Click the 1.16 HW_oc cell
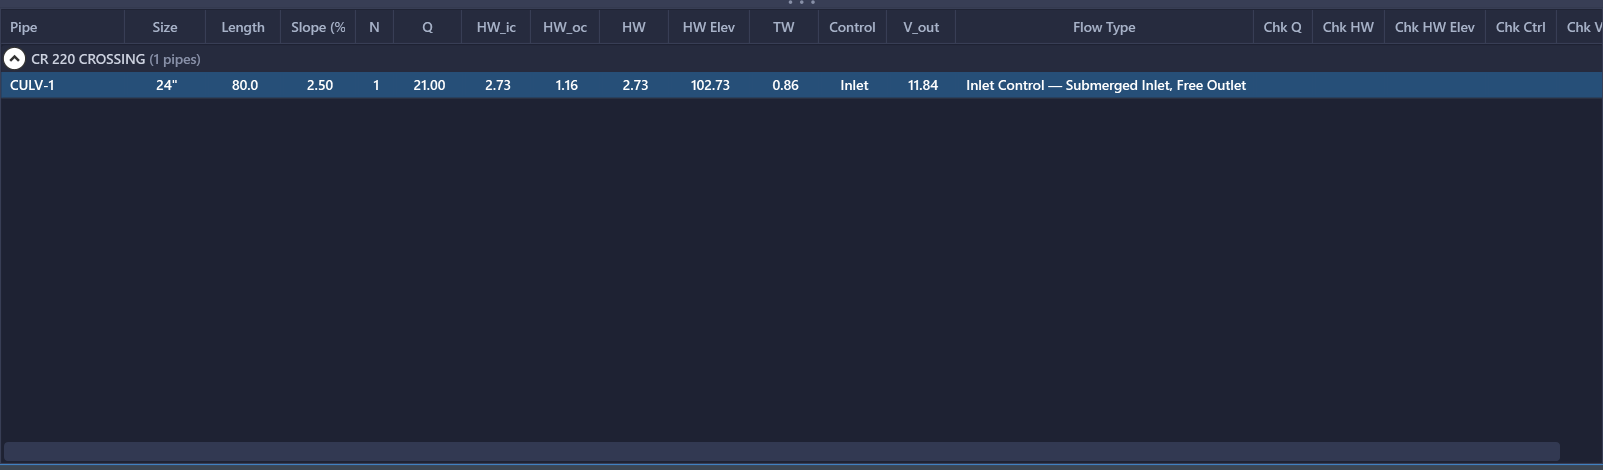The height and width of the screenshot is (470, 1603). coord(567,85)
